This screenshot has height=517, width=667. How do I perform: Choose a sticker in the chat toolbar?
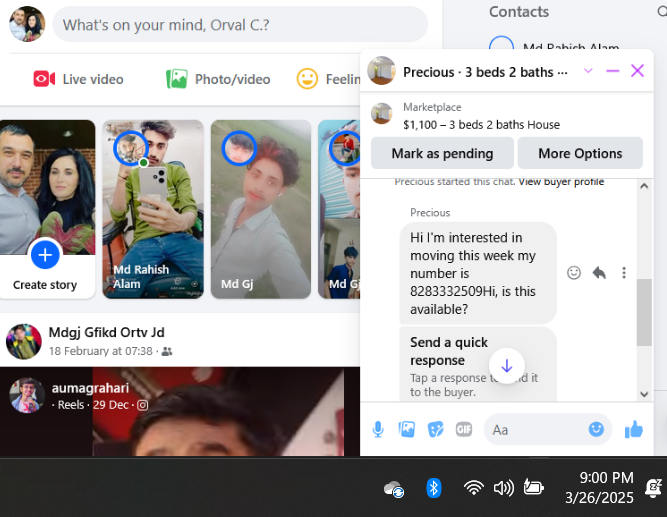coord(435,429)
